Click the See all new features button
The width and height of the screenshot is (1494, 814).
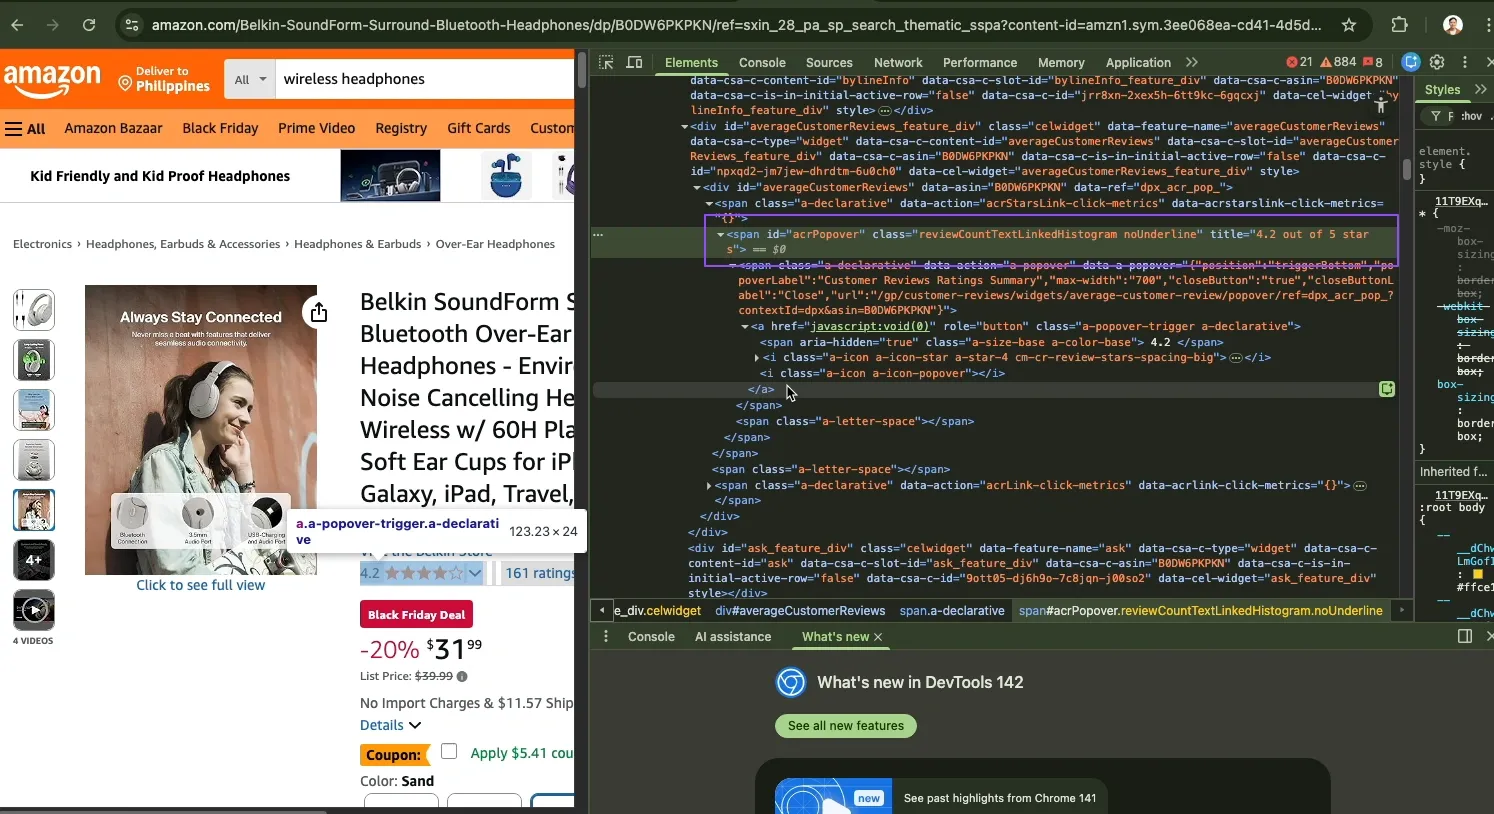(845, 726)
